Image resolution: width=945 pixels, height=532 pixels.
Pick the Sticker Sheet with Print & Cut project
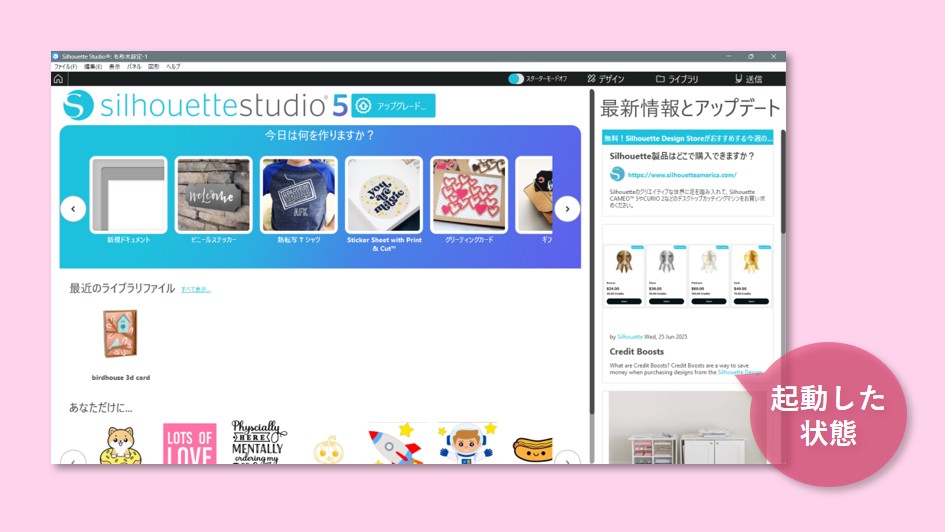click(384, 195)
